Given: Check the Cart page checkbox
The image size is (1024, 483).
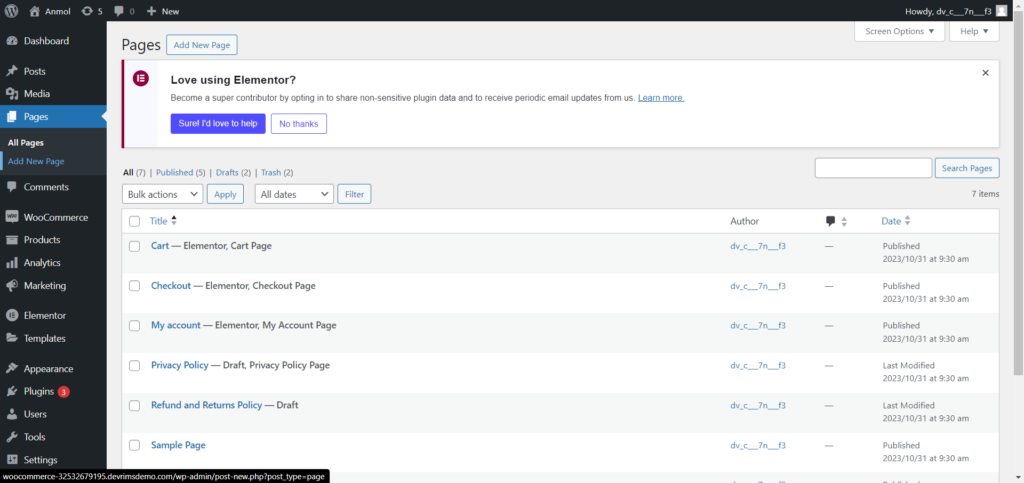Looking at the screenshot, I should point(135,246).
